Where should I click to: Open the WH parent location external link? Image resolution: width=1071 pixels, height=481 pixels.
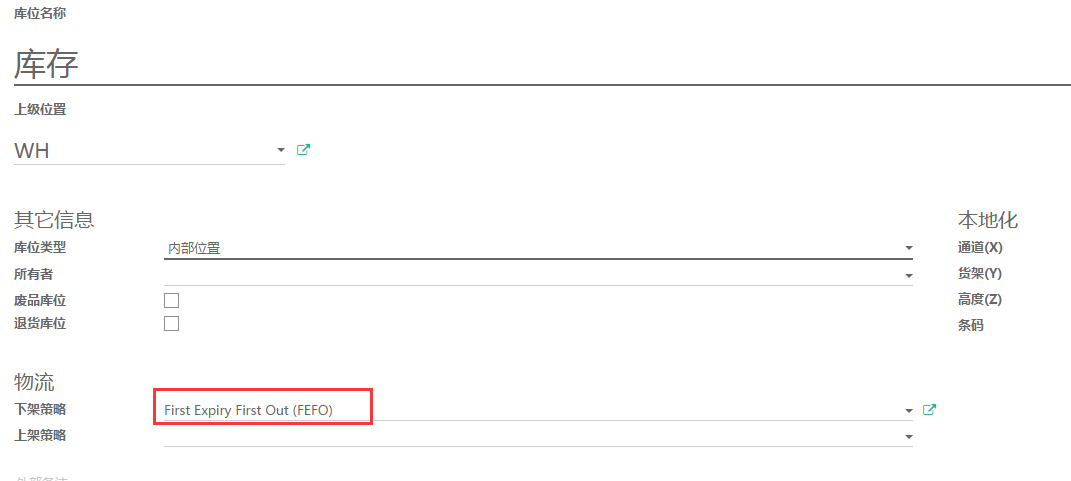[303, 150]
